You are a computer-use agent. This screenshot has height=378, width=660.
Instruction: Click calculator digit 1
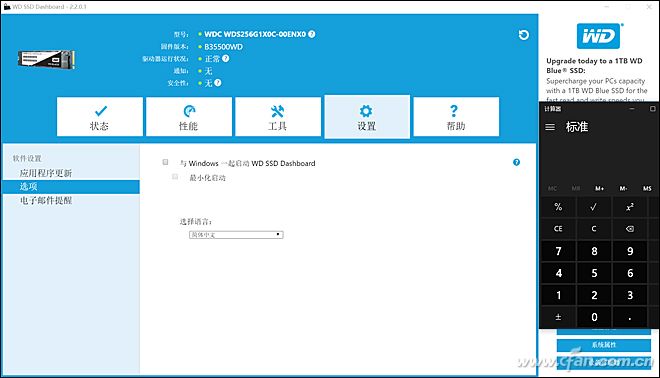[558, 295]
